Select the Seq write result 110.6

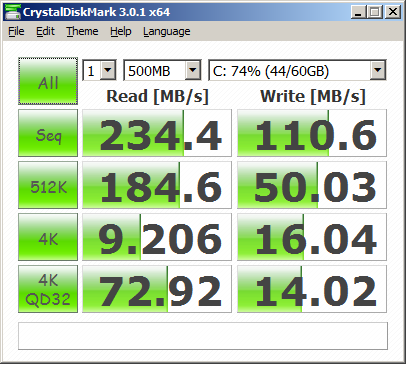pyautogui.click(x=312, y=133)
